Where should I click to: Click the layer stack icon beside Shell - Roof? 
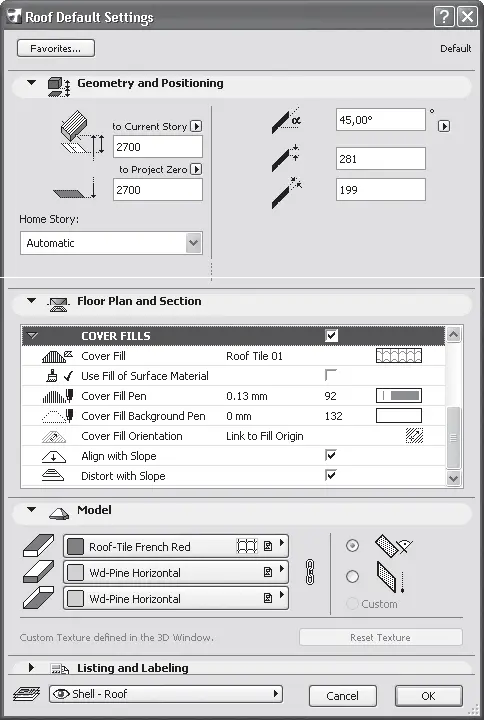click(27, 694)
